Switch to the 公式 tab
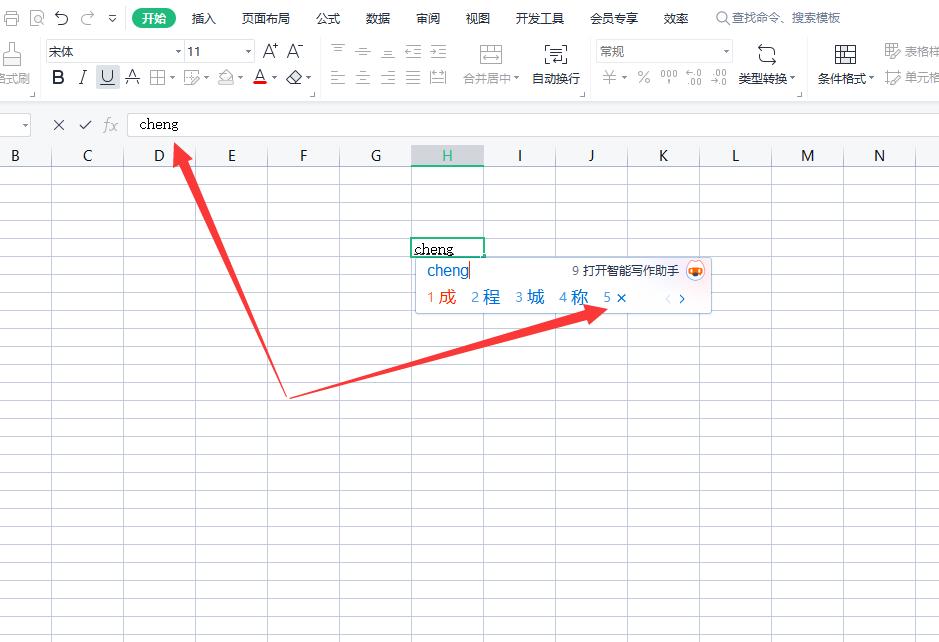Screen dimensions: 939x642 coord(328,19)
